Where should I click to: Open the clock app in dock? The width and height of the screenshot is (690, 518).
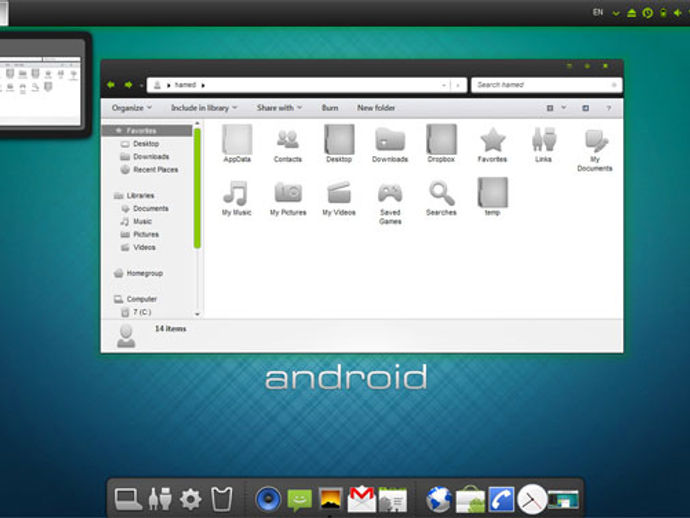coord(532,499)
